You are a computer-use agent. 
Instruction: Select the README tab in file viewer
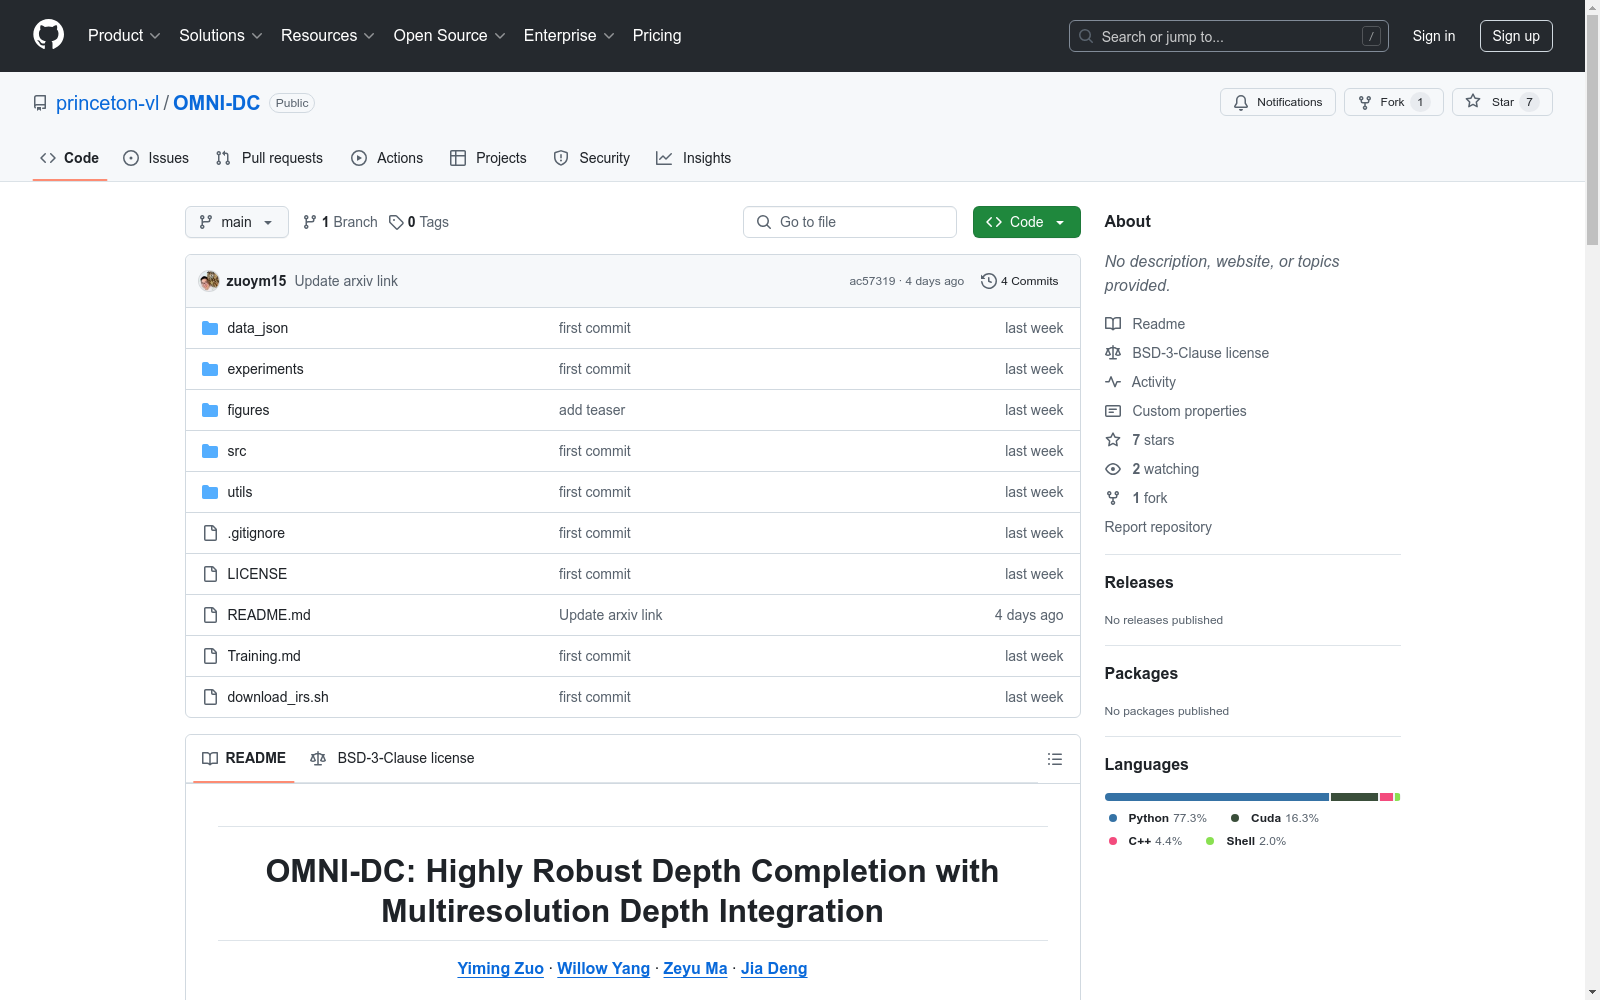tap(244, 758)
